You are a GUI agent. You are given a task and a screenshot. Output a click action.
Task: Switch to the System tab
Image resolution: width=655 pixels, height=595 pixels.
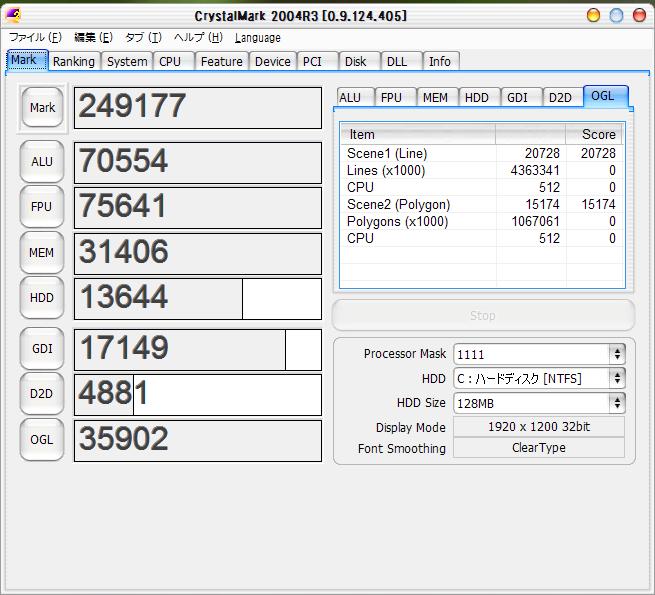[x=127, y=61]
